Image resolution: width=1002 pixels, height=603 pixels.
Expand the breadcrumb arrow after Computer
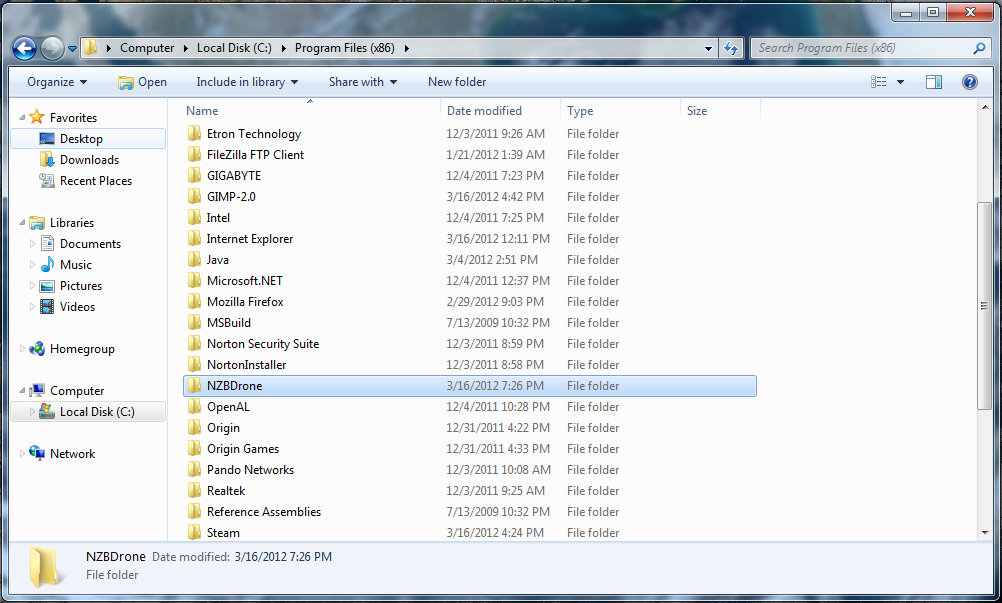(185, 48)
